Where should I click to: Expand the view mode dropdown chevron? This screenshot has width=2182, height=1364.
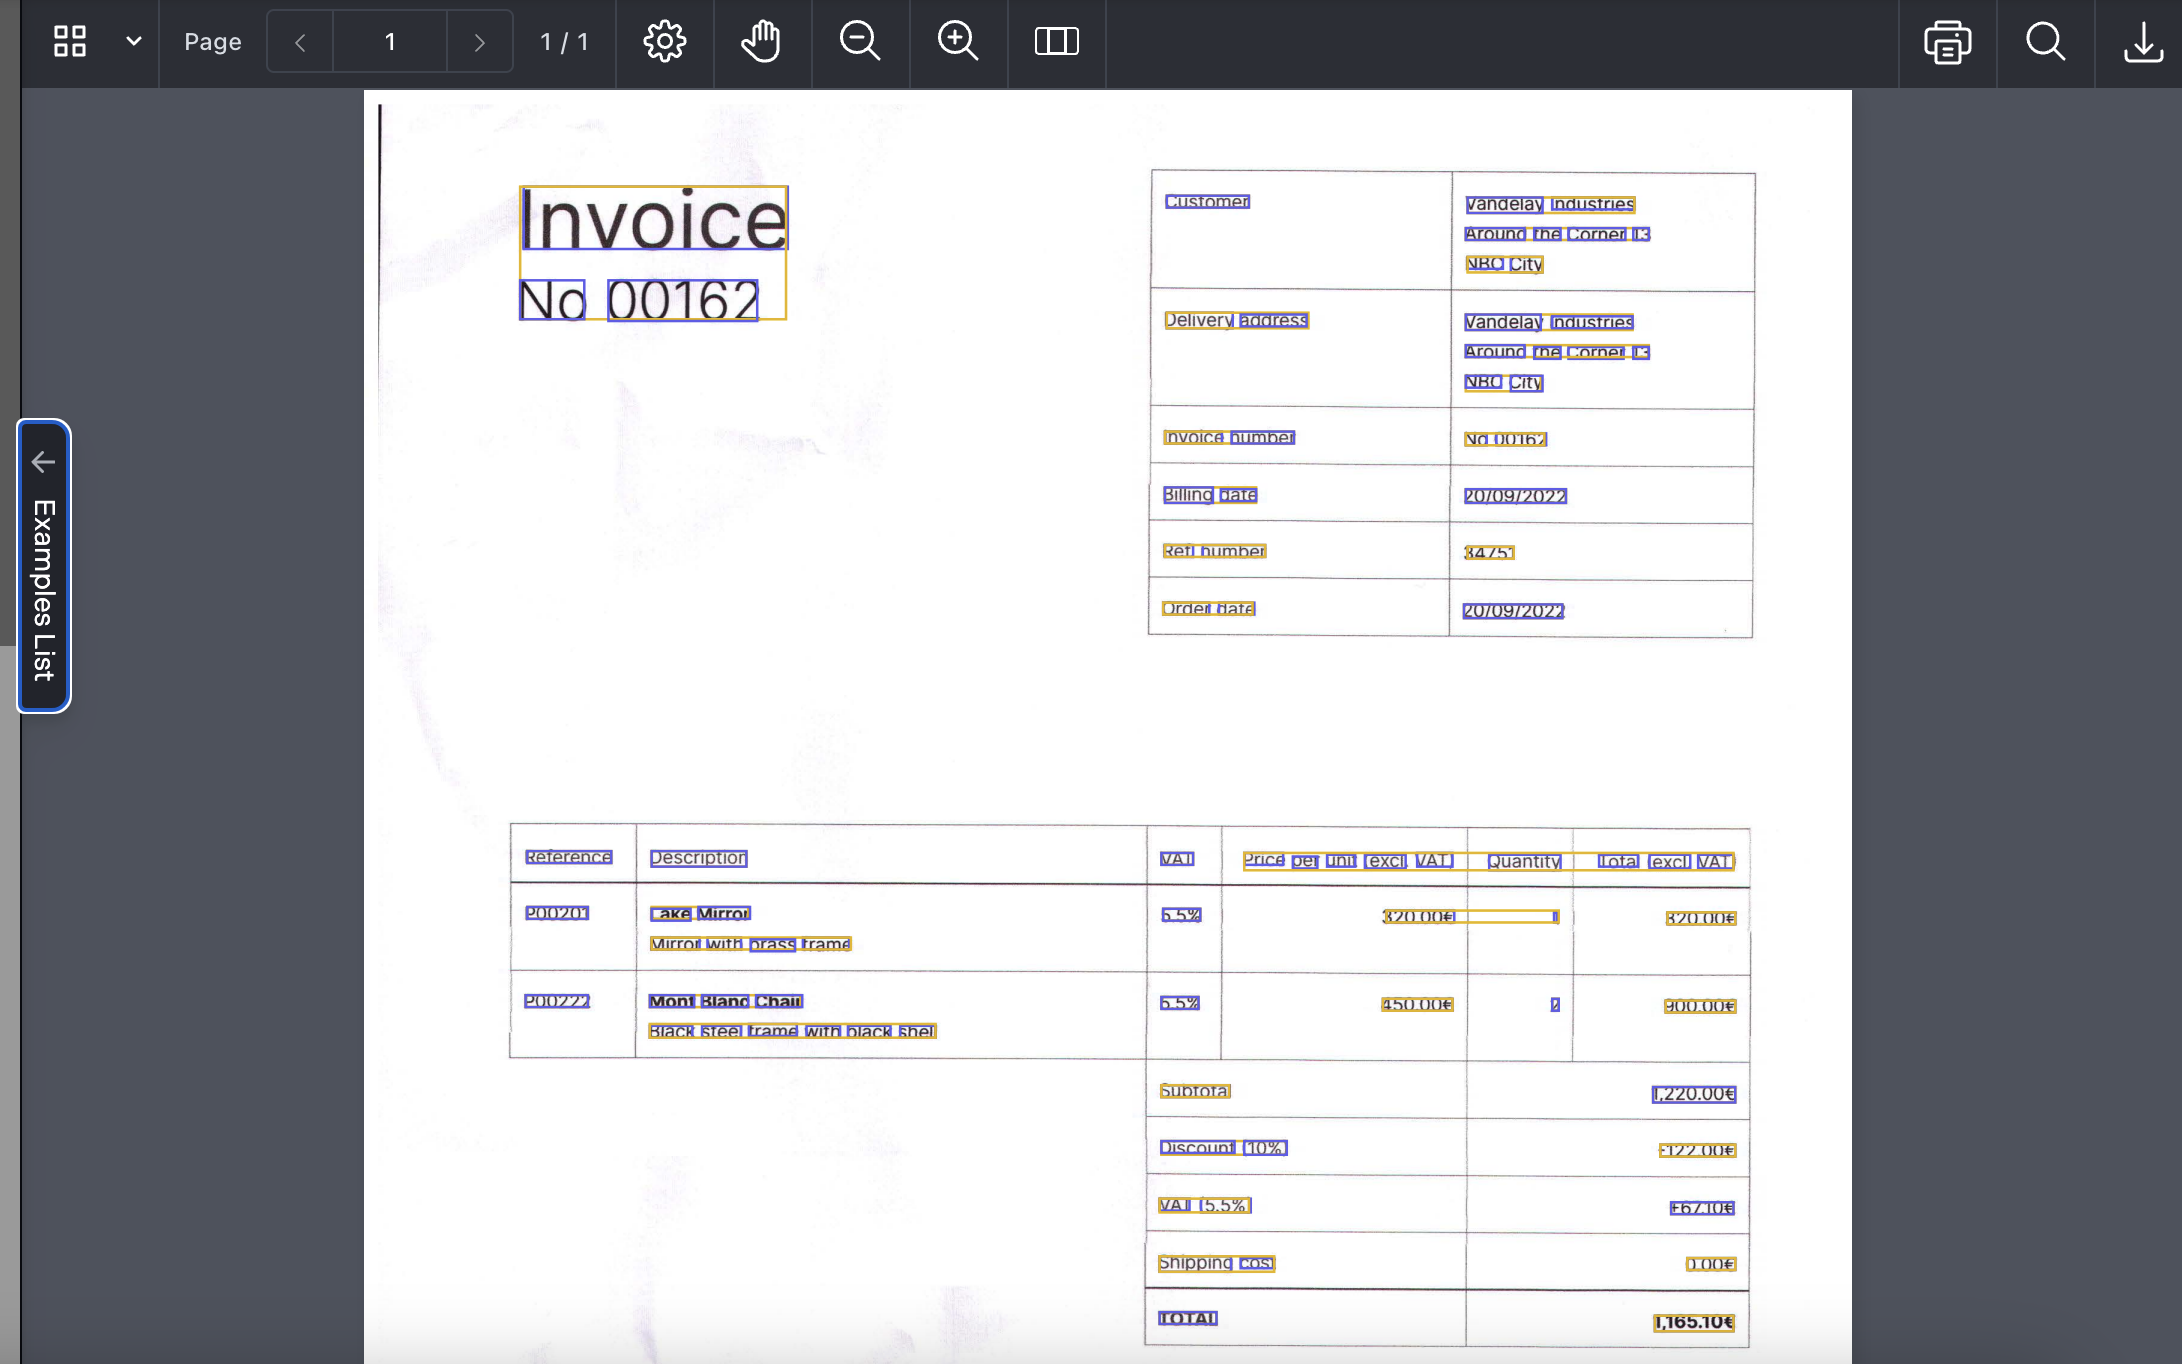tap(133, 41)
